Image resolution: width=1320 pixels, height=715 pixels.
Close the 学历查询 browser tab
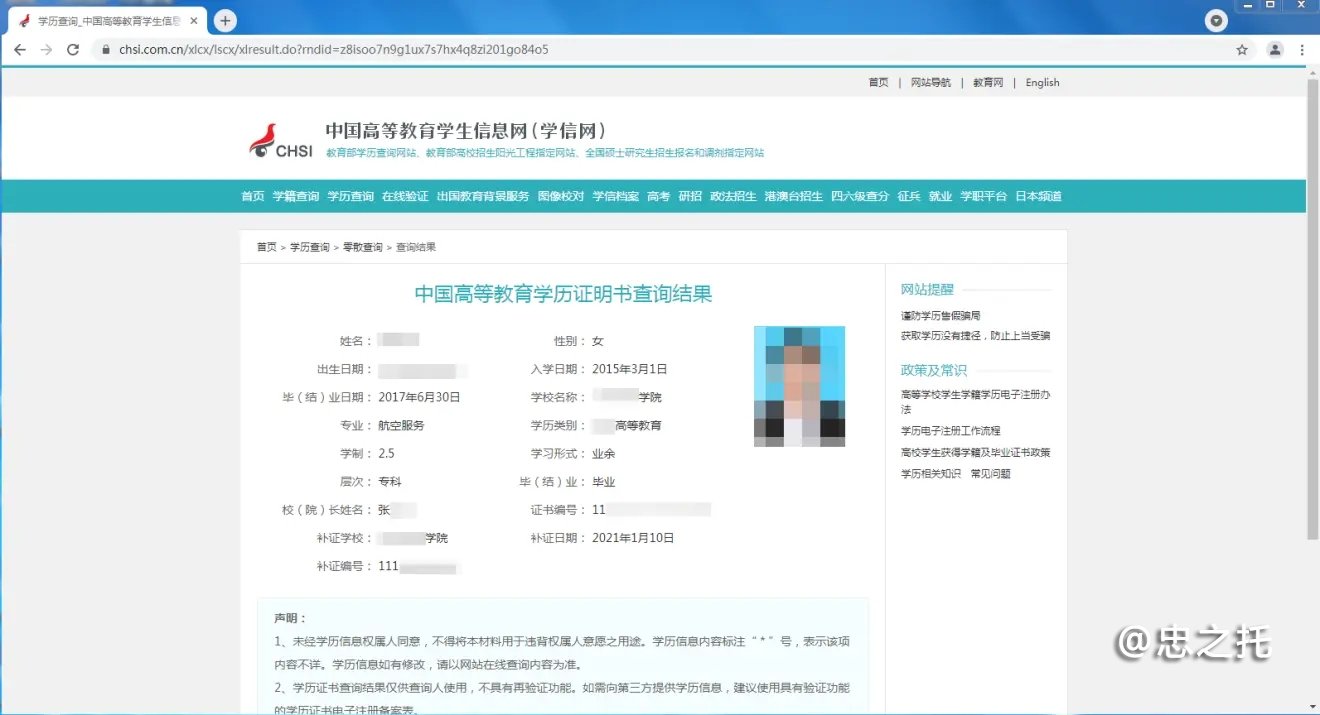pyautogui.click(x=194, y=20)
